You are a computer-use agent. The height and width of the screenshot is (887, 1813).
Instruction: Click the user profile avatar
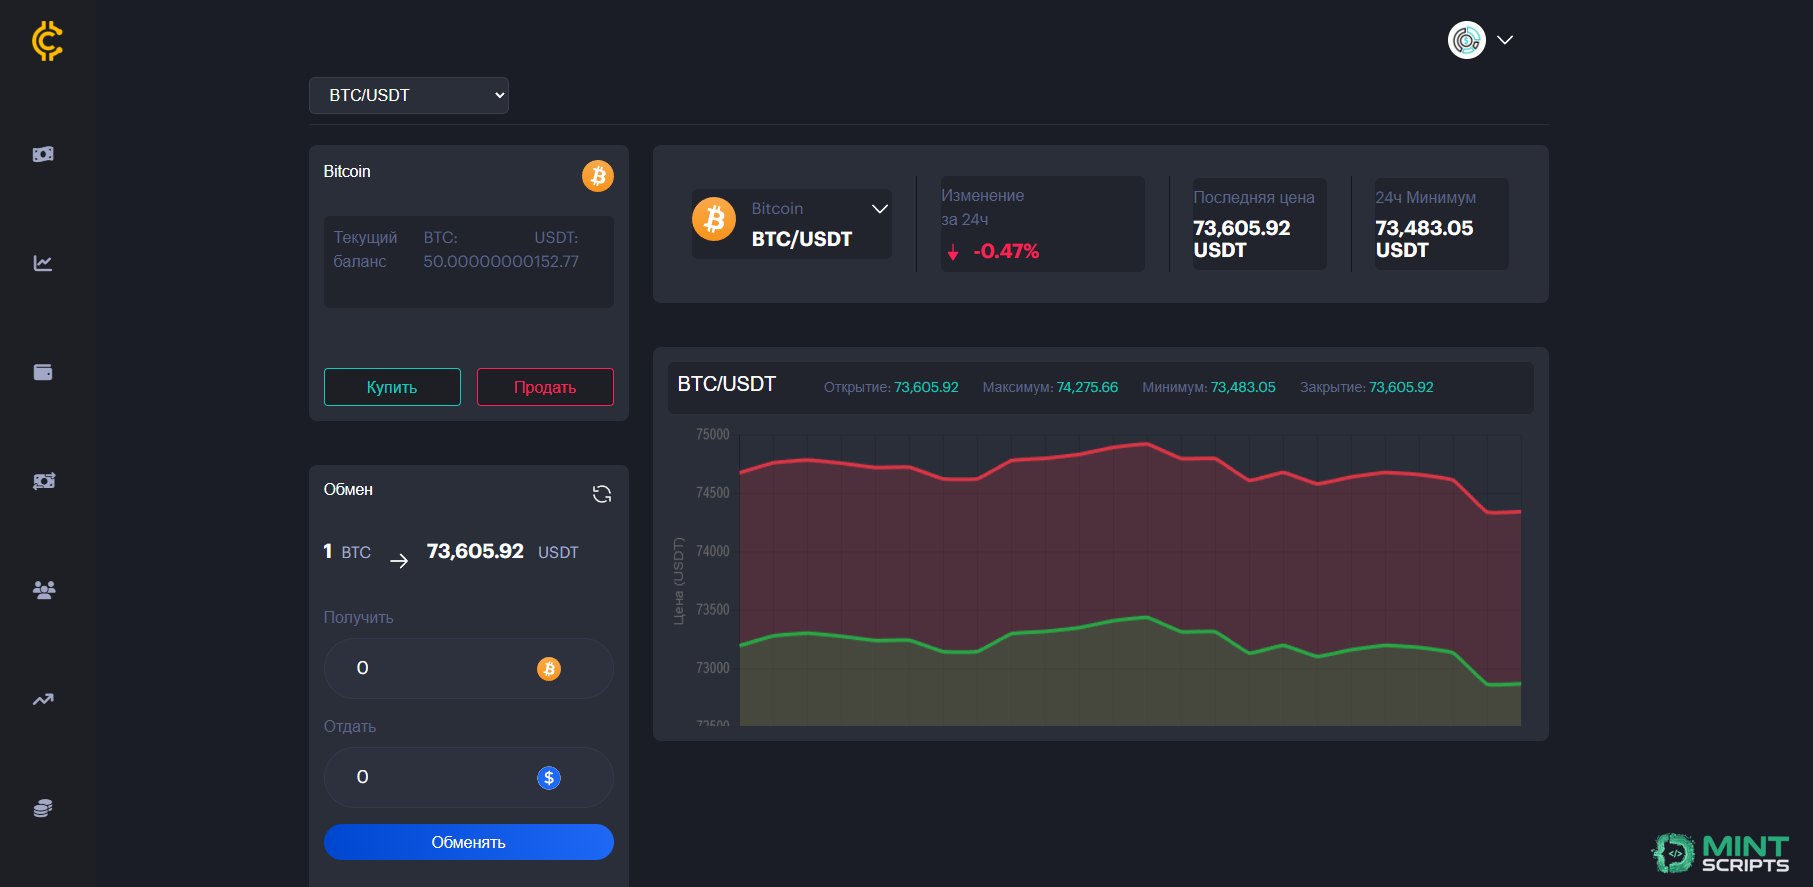1467,40
